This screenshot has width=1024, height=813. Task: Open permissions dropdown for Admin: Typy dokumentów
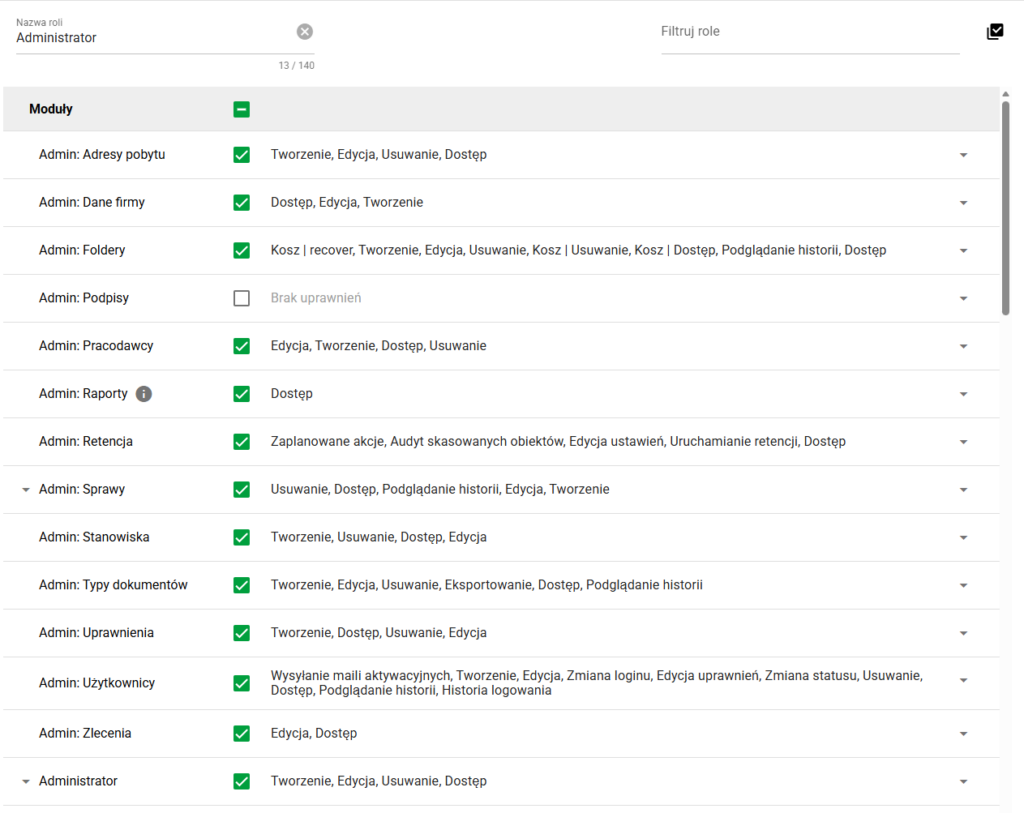(x=963, y=585)
